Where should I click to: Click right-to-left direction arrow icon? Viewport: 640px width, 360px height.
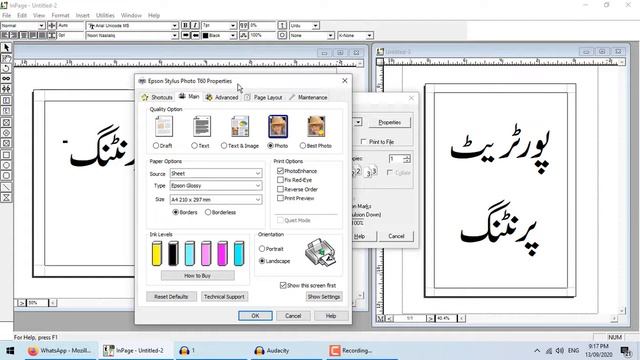(x=195, y=36)
